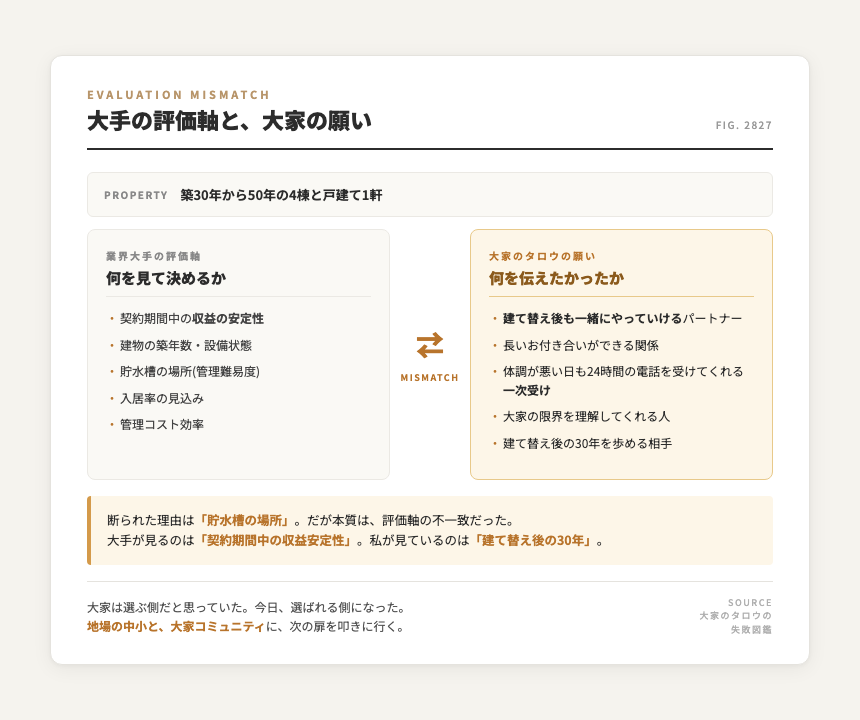The width and height of the screenshot is (860, 720).
Task: Click the phrase 次の扉を叩きに行く
Action: (343, 627)
